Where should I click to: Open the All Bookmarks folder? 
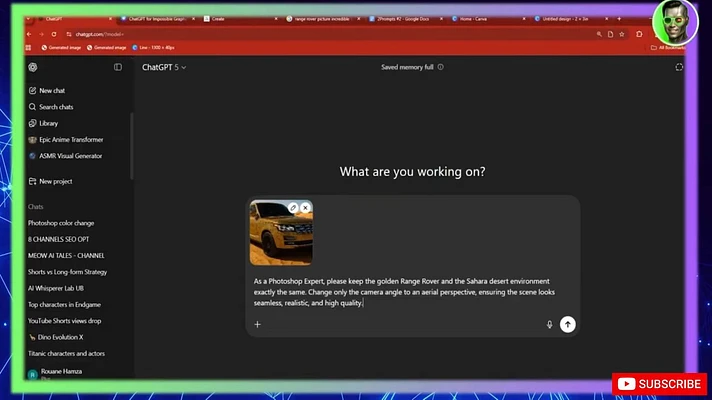(667, 48)
